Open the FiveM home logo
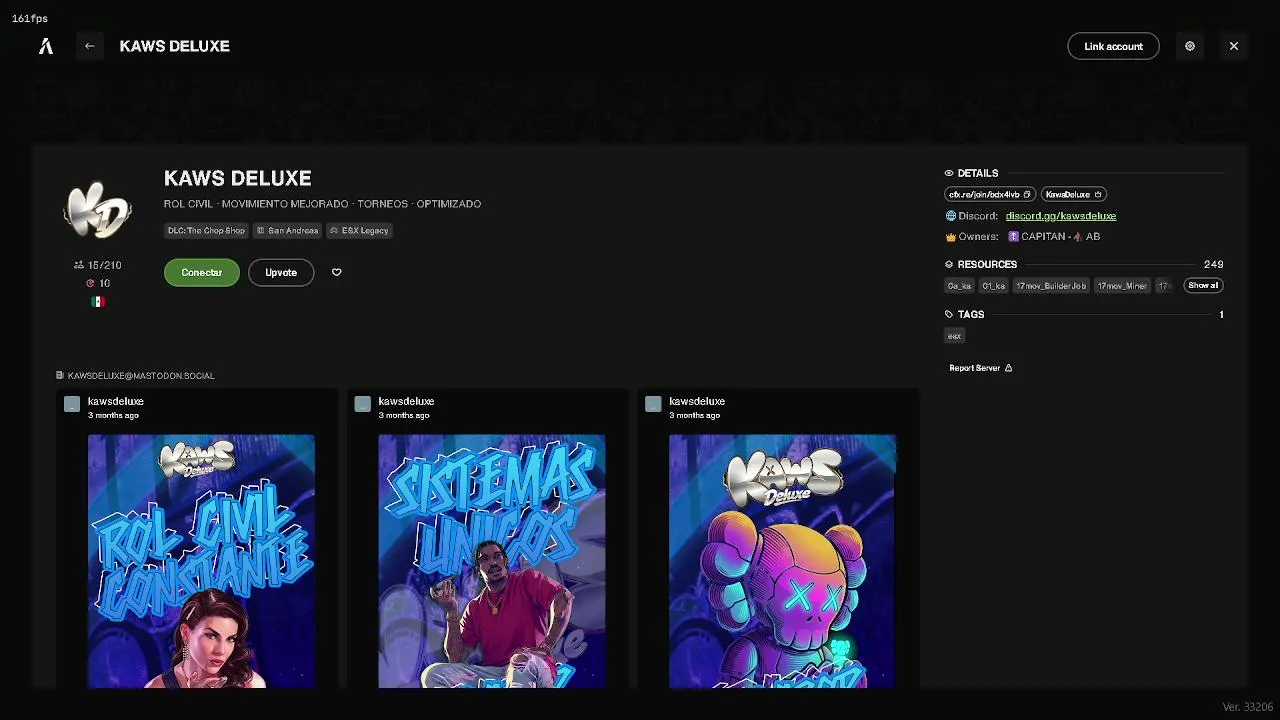This screenshot has height=720, width=1280. point(46,46)
